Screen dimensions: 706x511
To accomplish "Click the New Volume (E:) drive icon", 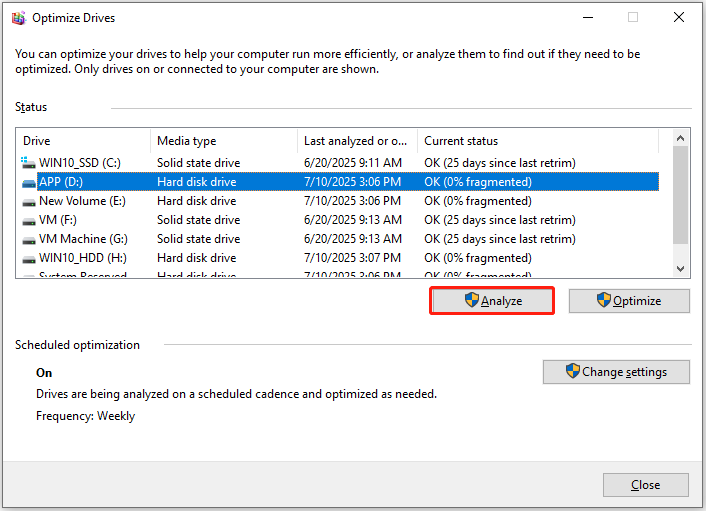I will click(29, 203).
